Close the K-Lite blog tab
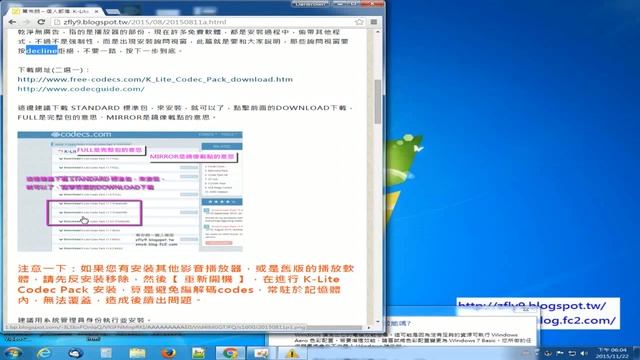 tap(97, 11)
